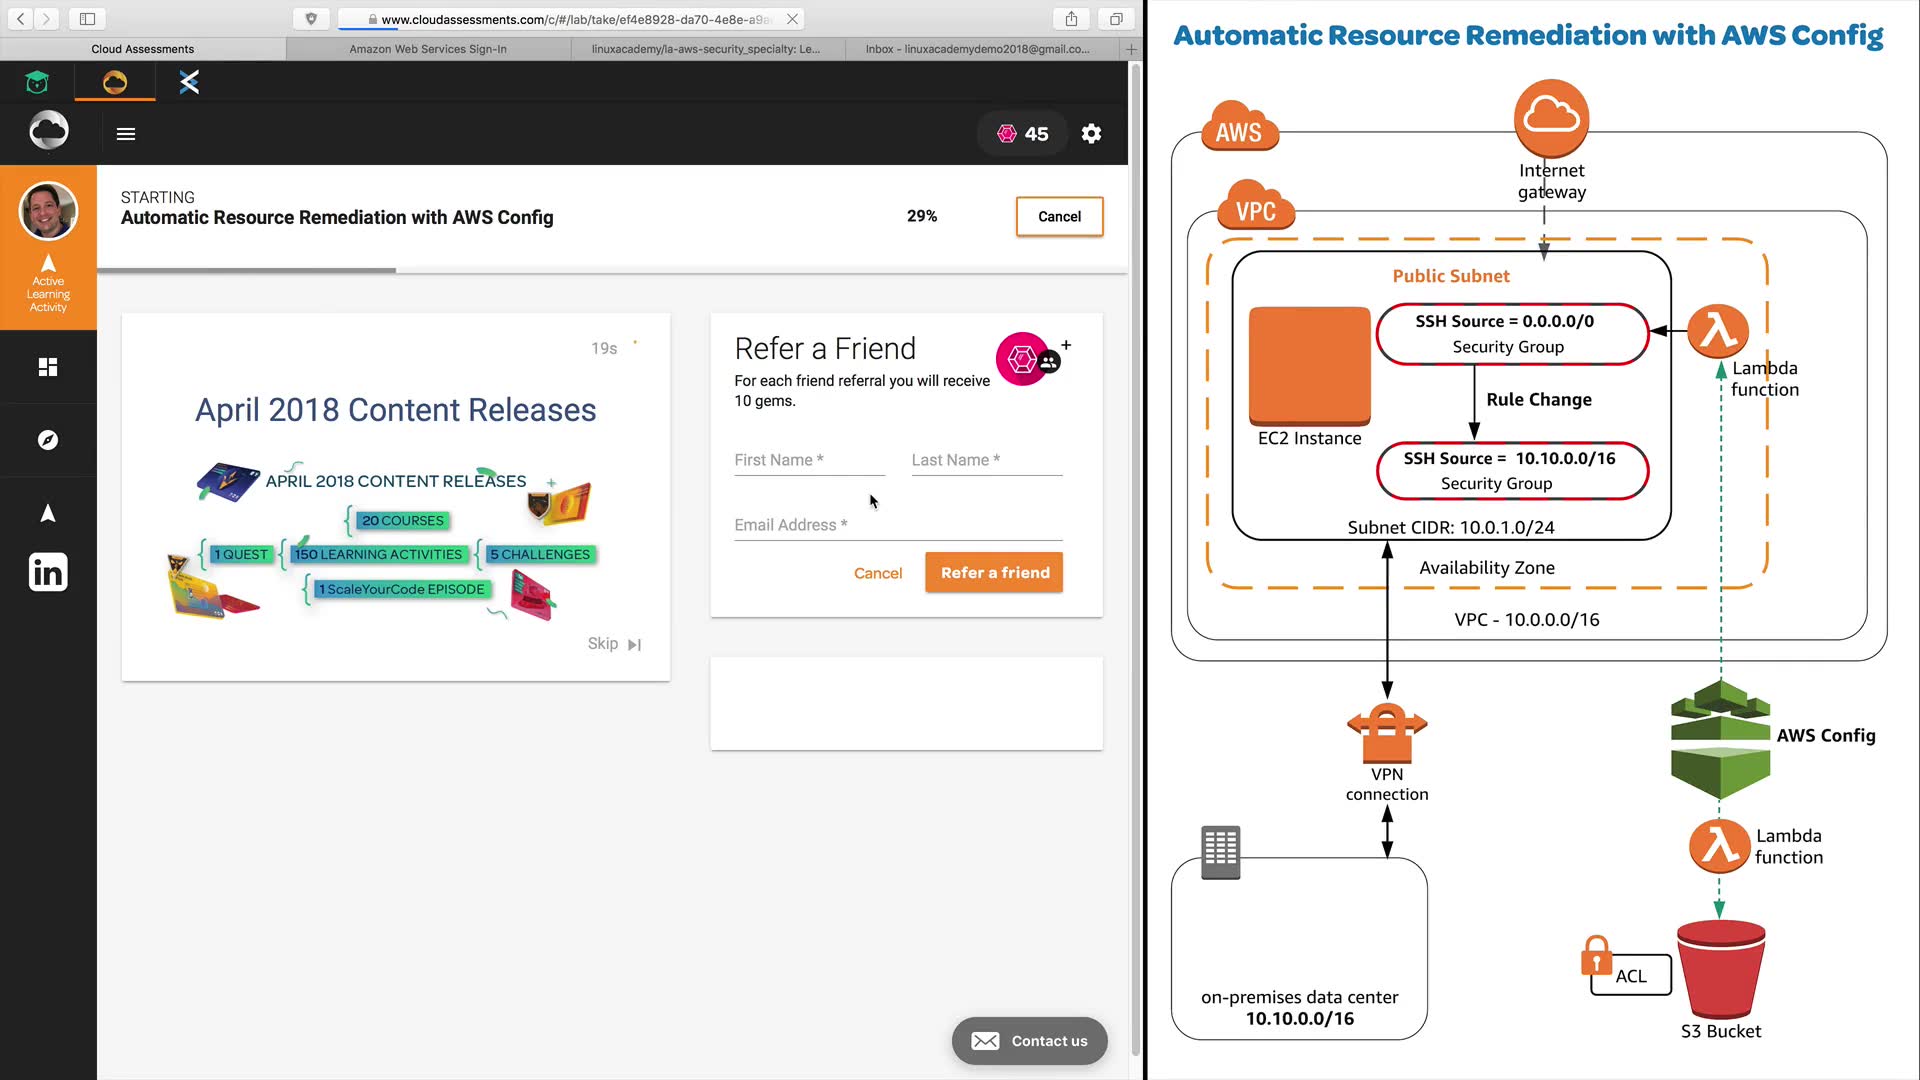Screen dimensions: 1920x1080
Task: Open the hamburger navigation menu
Action: click(x=126, y=134)
